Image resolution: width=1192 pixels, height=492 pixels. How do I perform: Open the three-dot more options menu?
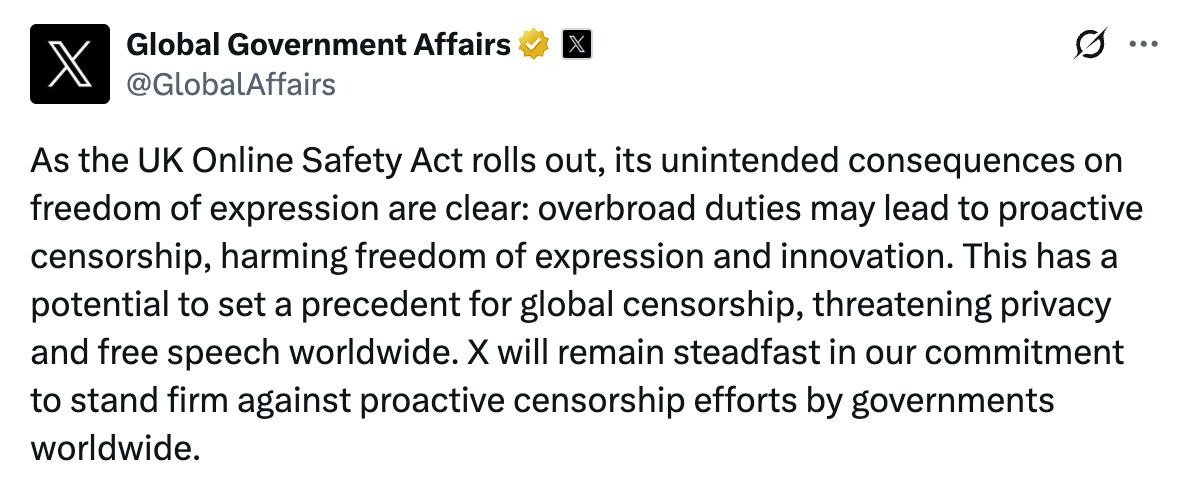point(1142,44)
